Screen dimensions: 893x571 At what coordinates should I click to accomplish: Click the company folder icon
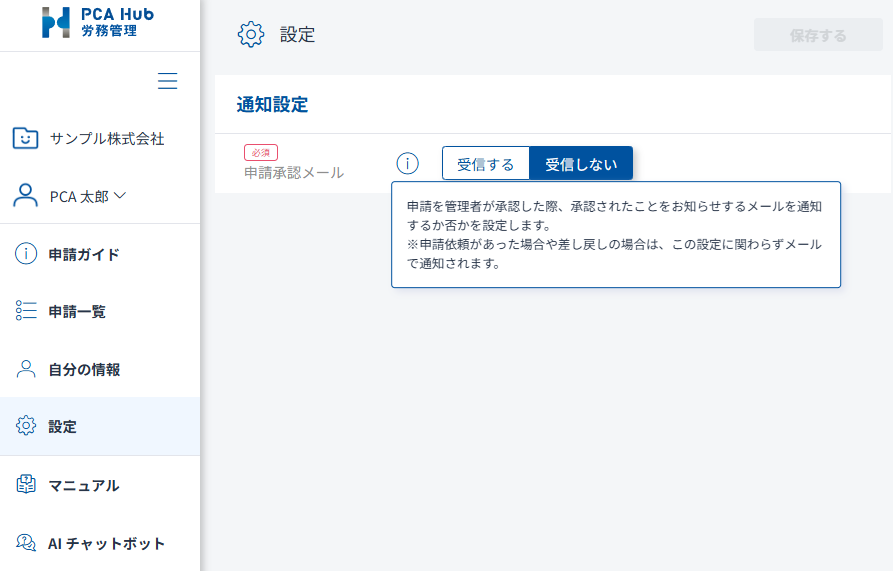[x=26, y=138]
